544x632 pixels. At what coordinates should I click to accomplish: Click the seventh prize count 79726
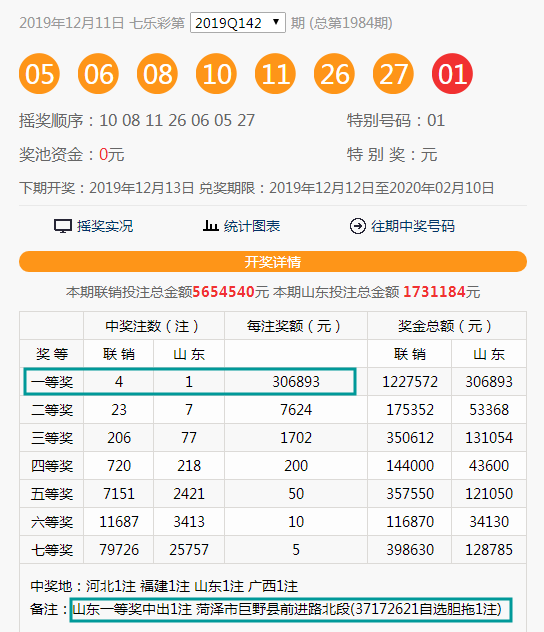click(119, 550)
